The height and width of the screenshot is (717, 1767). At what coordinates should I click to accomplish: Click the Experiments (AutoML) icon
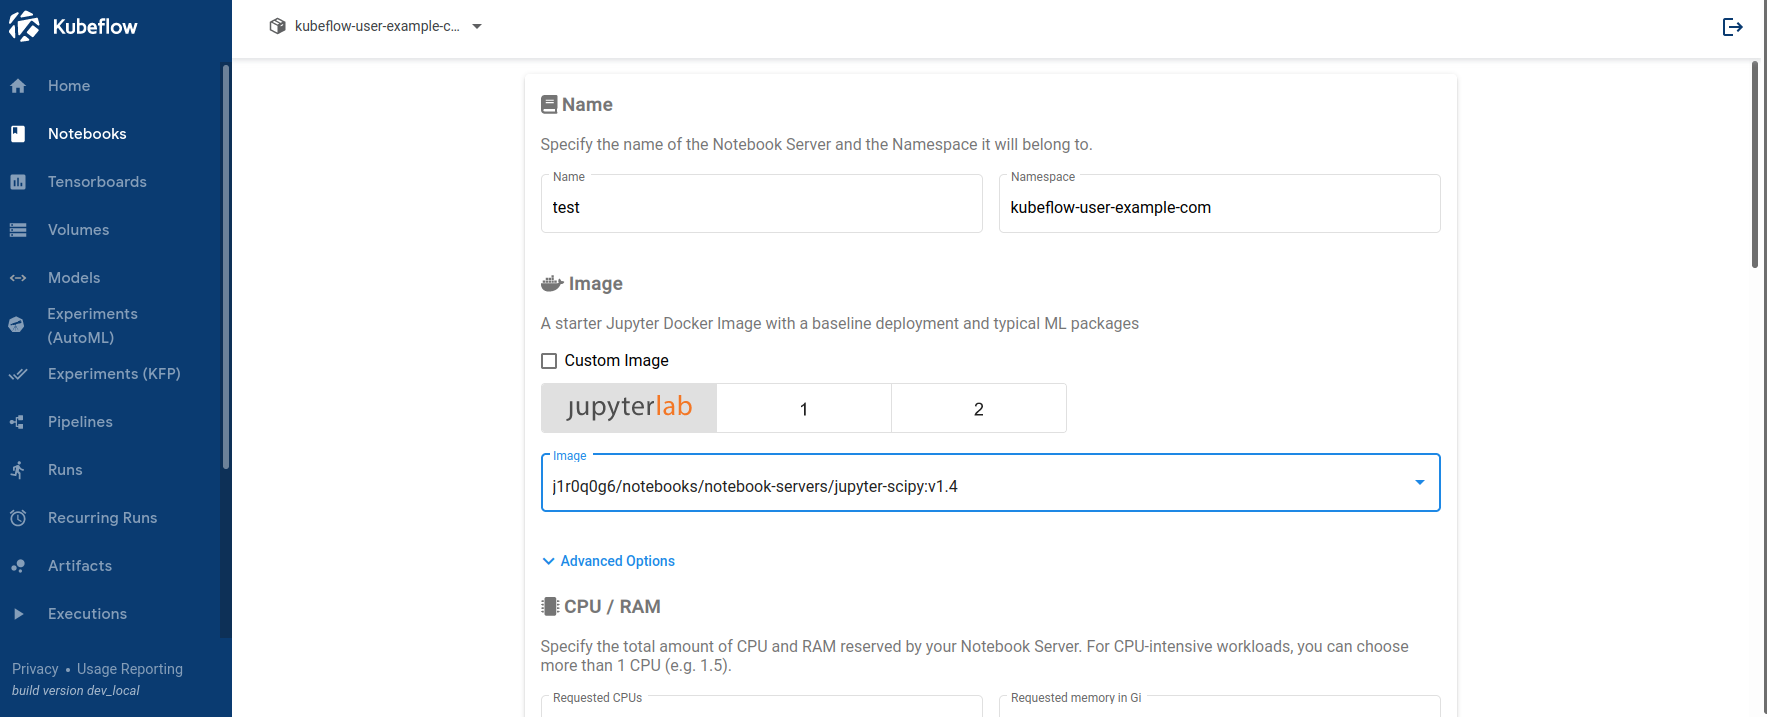pos(16,325)
